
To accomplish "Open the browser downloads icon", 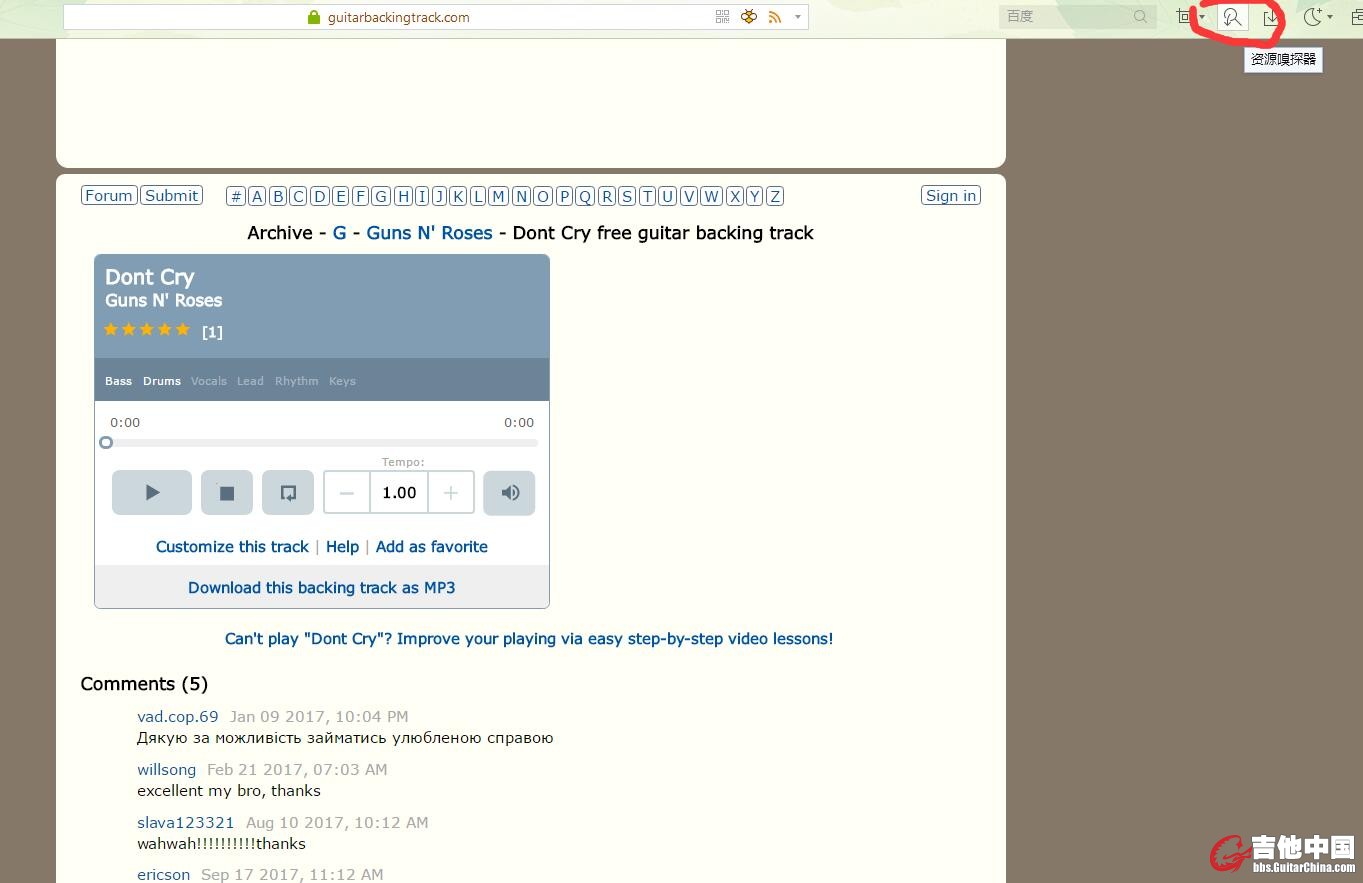I will pyautogui.click(x=1271, y=17).
